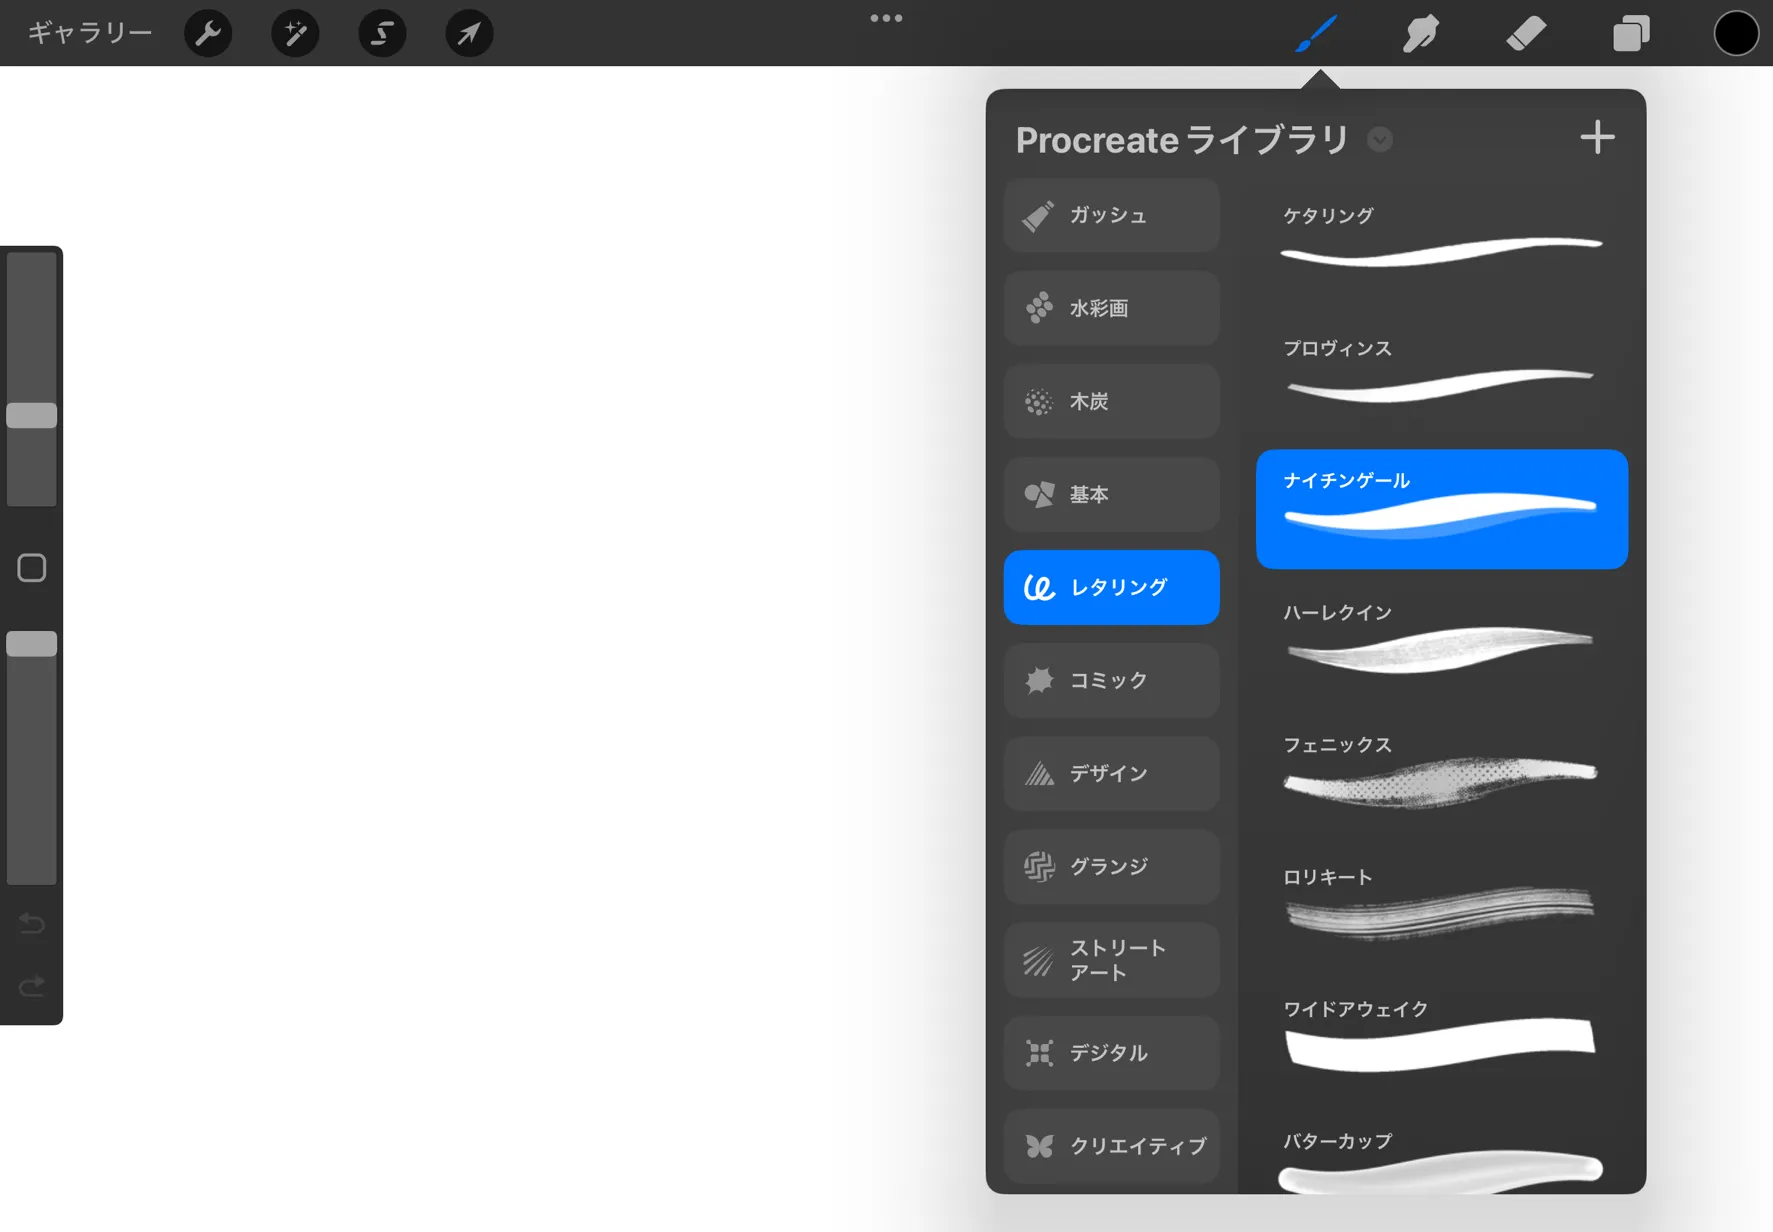
Task: Select the ストリートアート brush category
Action: (1111, 960)
